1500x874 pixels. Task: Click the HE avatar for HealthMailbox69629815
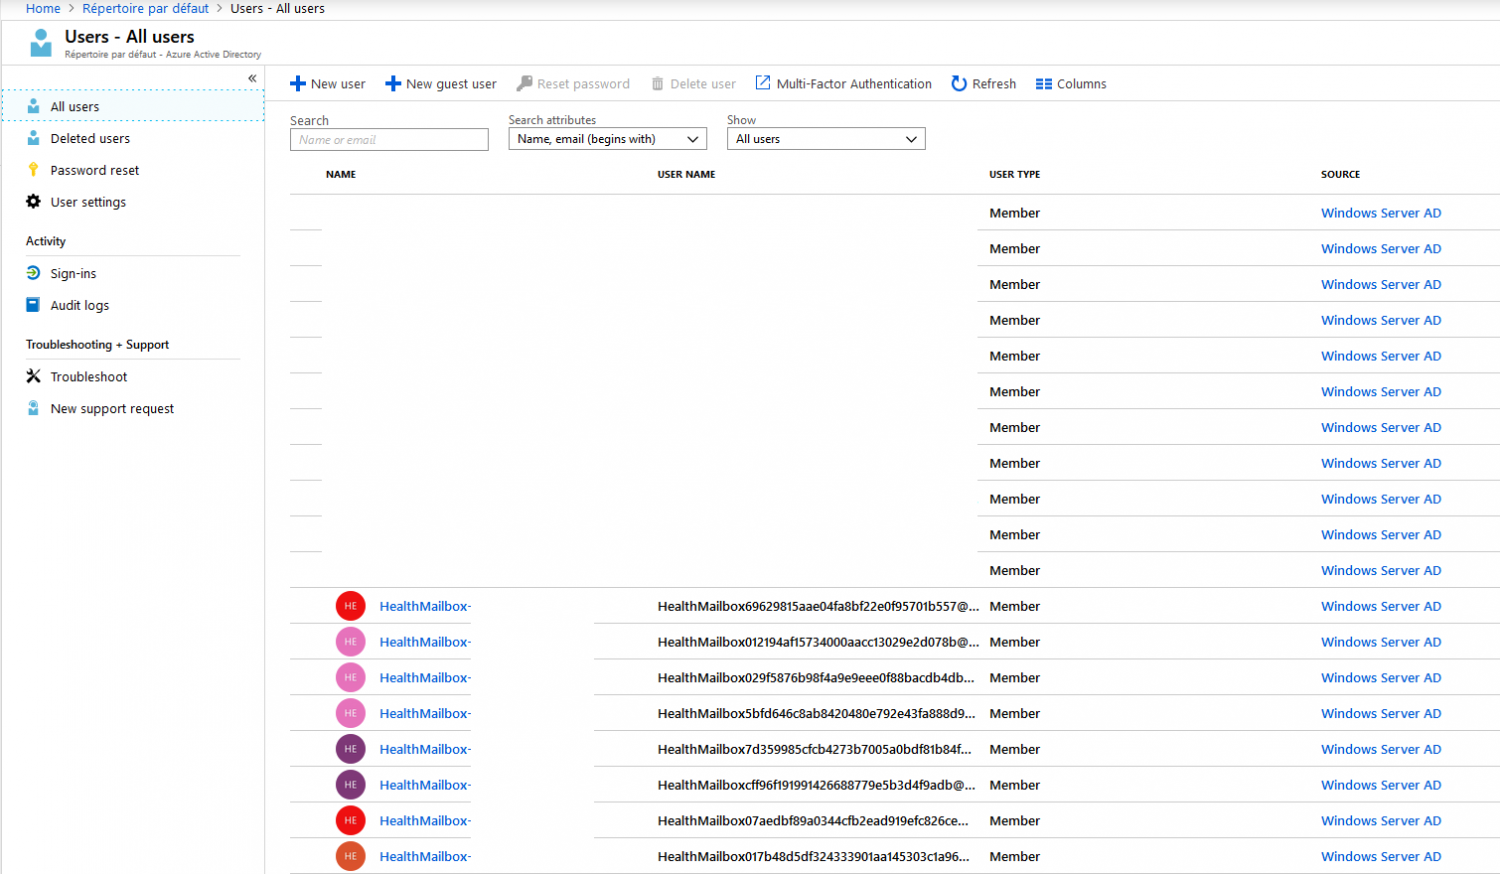tap(350, 606)
